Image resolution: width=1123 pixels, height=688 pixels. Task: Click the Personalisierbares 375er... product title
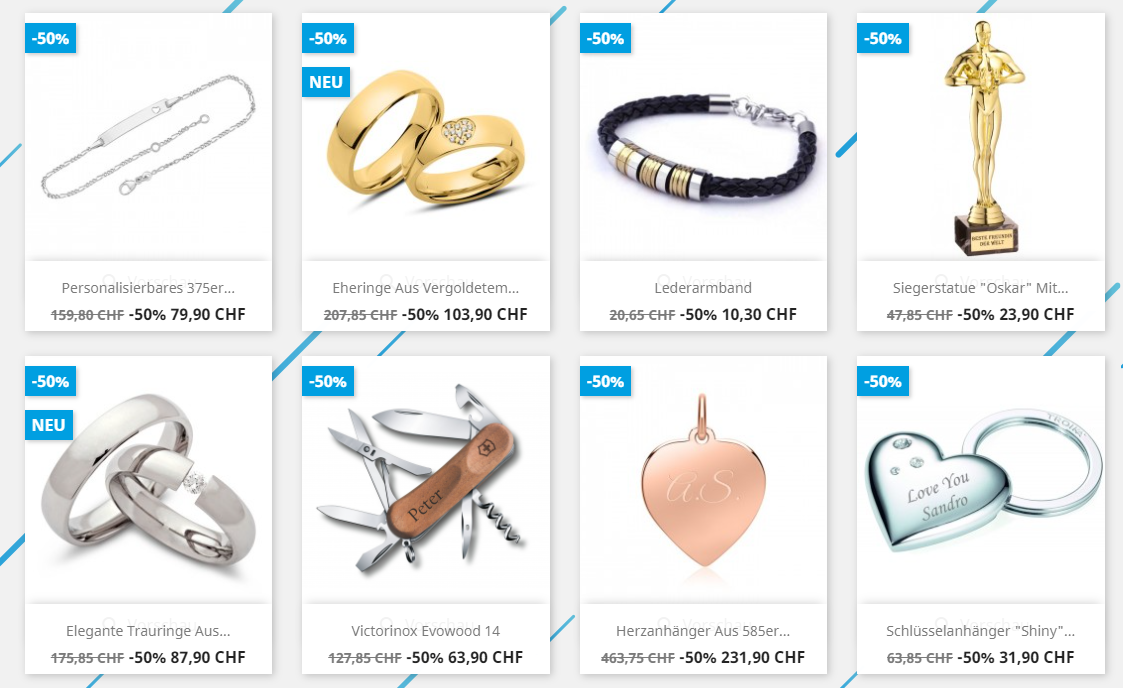[148, 288]
